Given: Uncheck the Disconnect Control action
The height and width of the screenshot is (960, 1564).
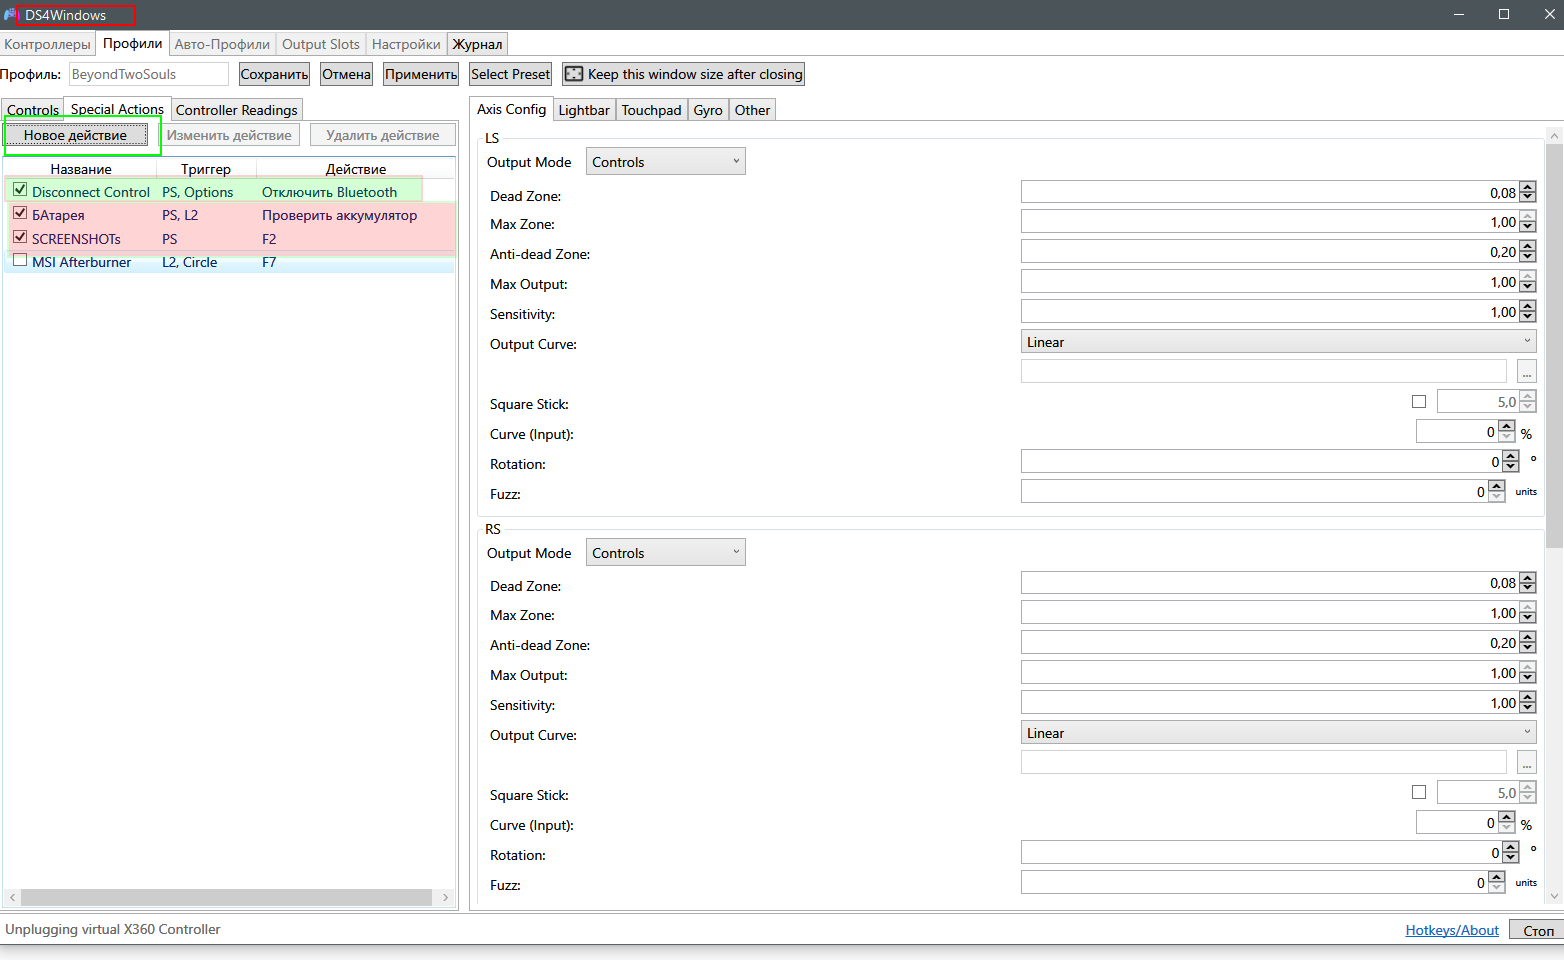Looking at the screenshot, I should pos(20,190).
